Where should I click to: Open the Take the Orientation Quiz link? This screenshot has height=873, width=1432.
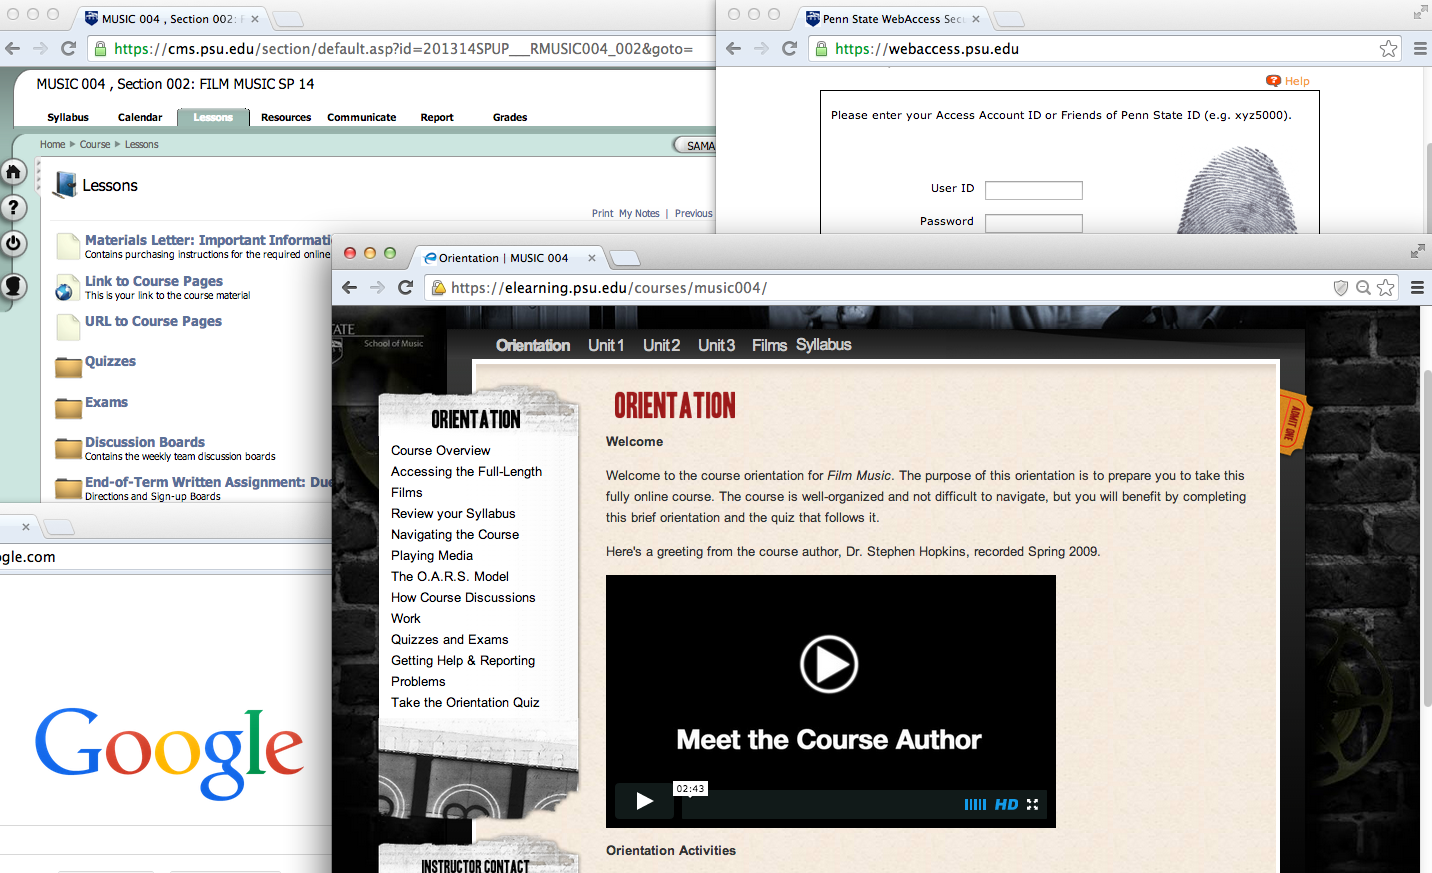(x=465, y=703)
